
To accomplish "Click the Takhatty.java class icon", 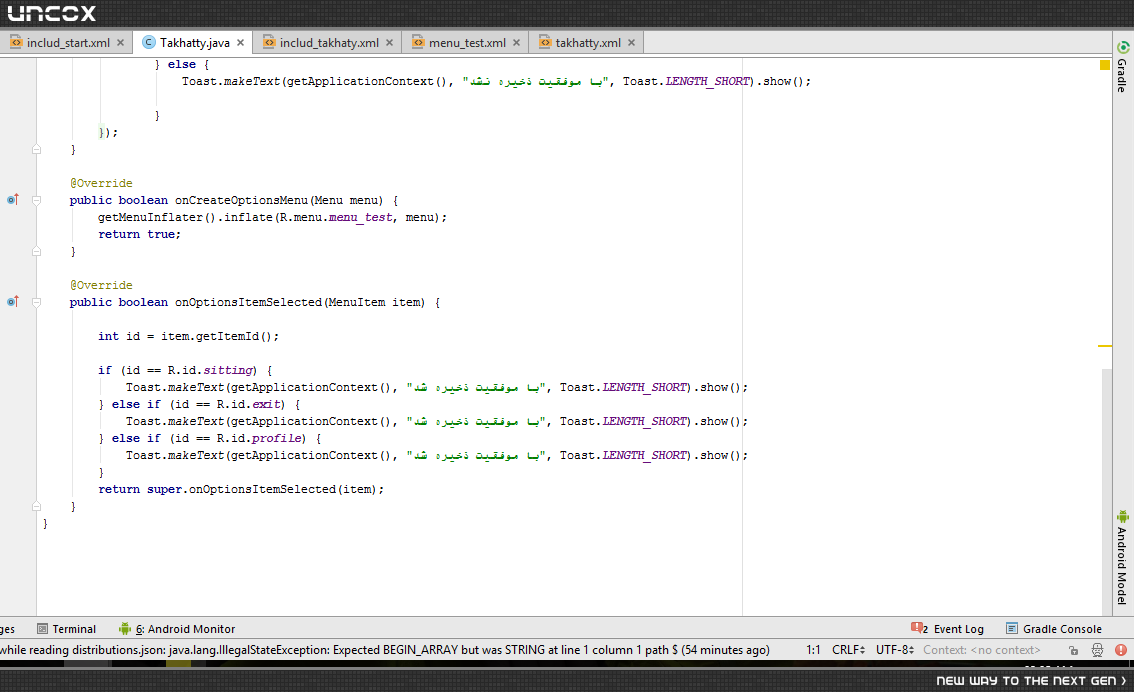I will (148, 43).
